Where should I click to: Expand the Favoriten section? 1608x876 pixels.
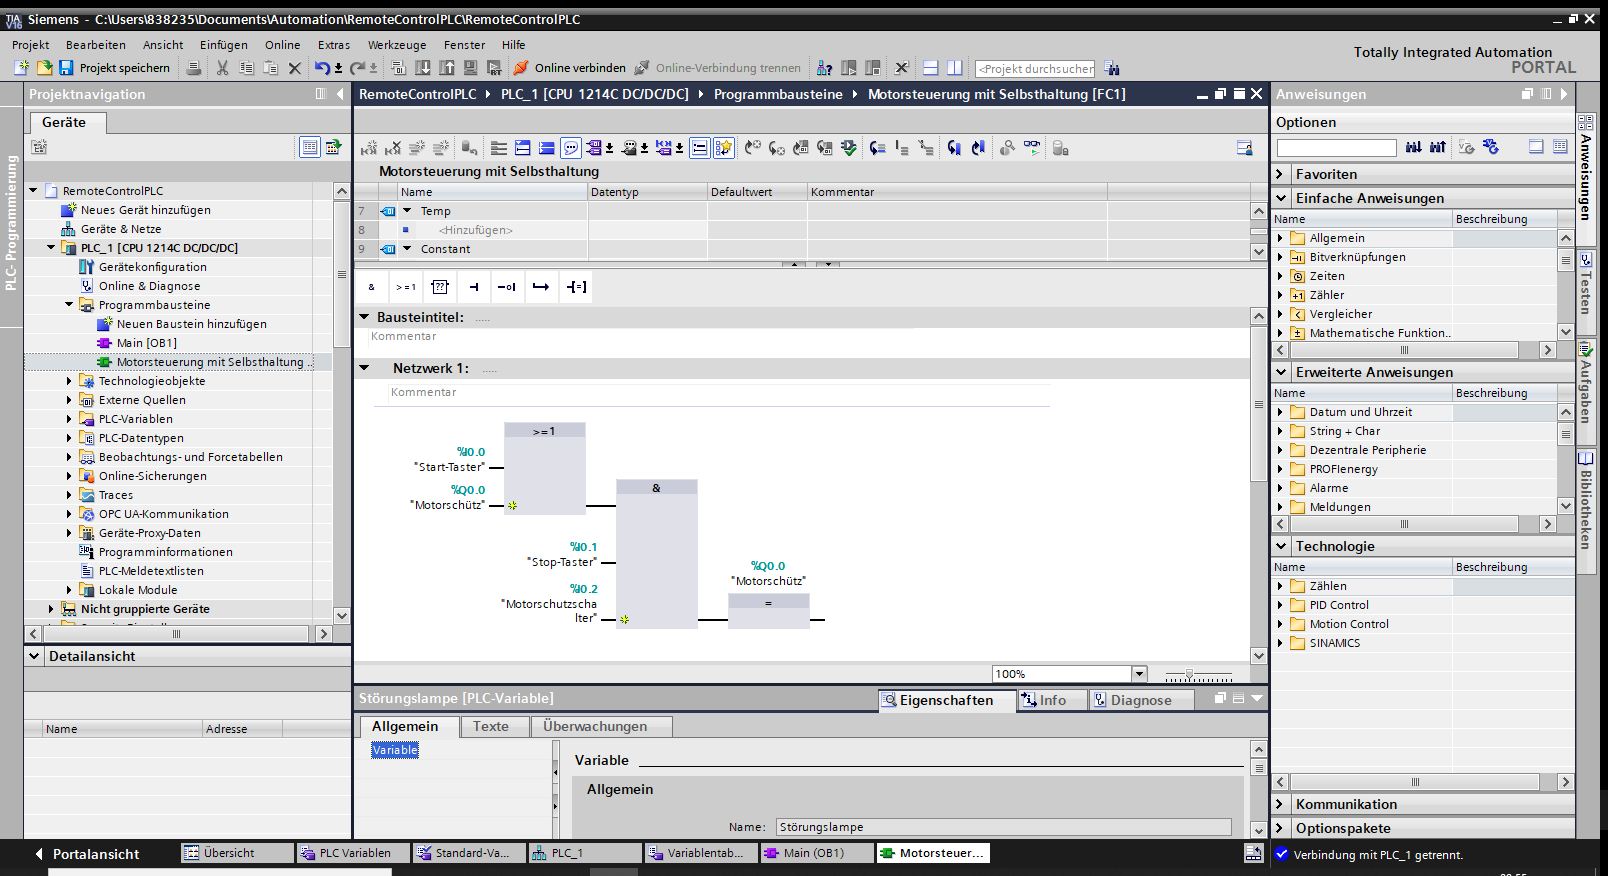tap(1280, 174)
